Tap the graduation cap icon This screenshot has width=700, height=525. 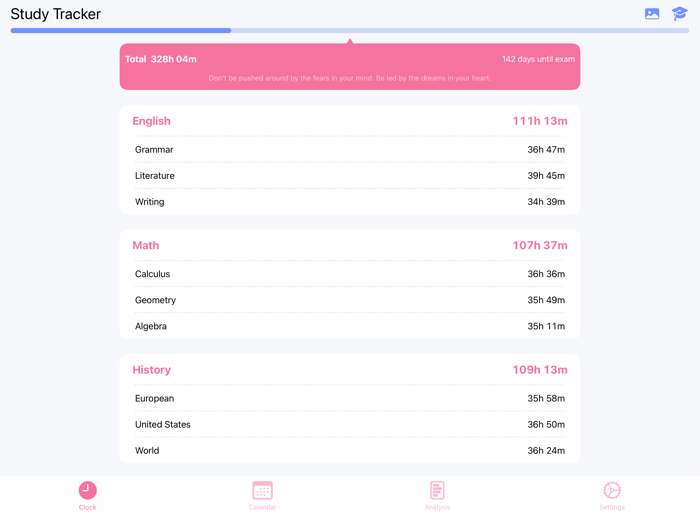pos(679,14)
